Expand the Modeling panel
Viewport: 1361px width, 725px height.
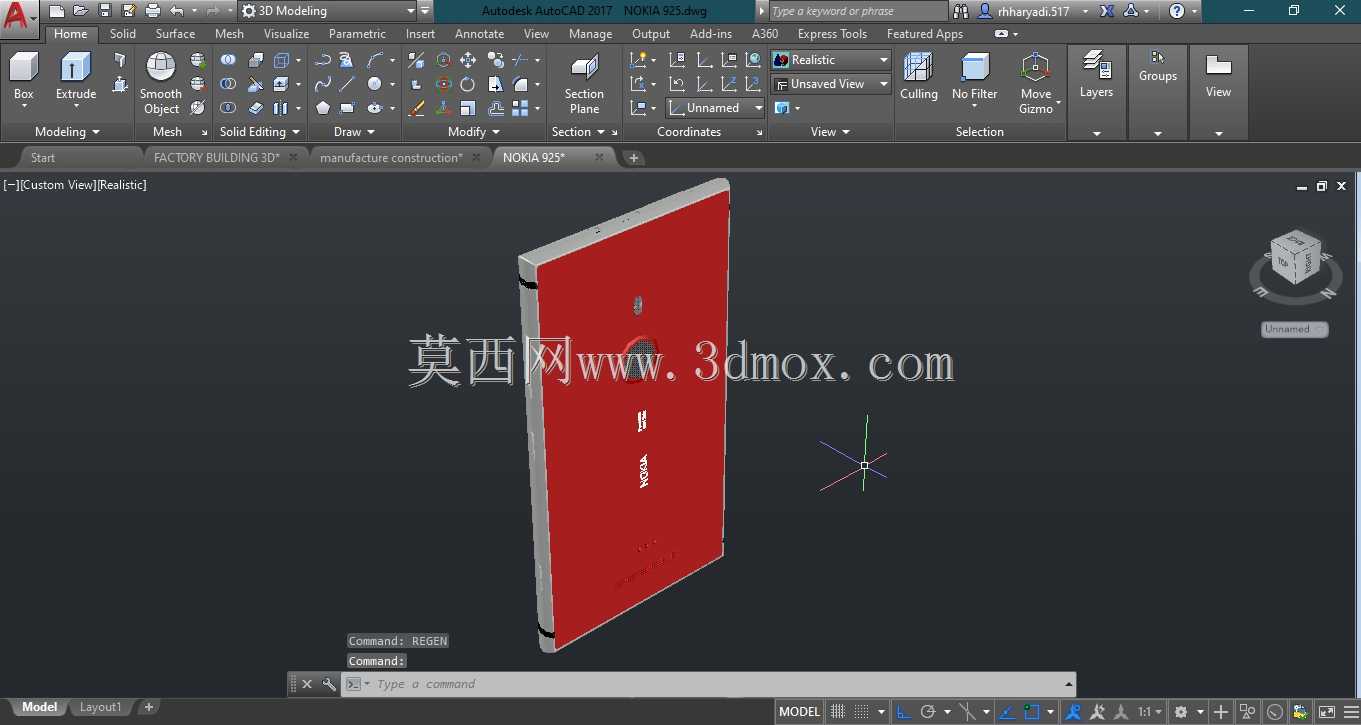[67, 132]
